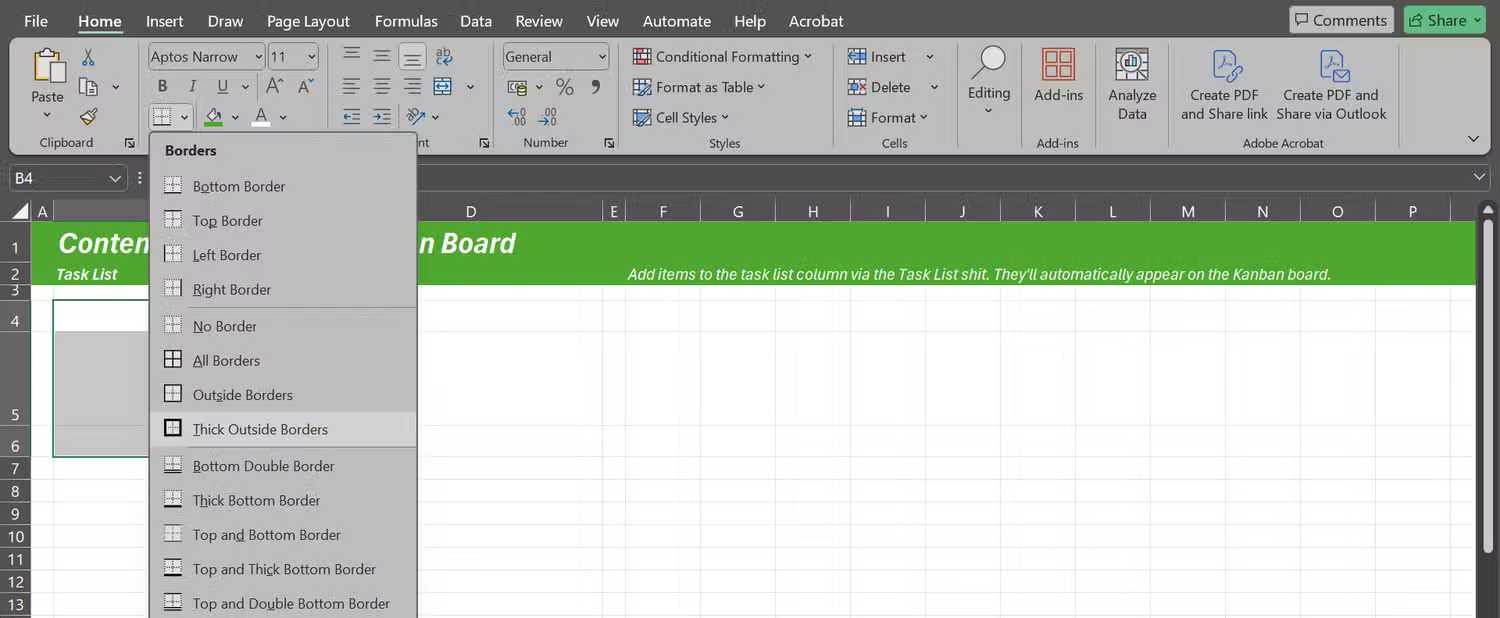This screenshot has width=1500, height=618.
Task: Toggle Align Right horizontal alignment
Action: (412, 87)
